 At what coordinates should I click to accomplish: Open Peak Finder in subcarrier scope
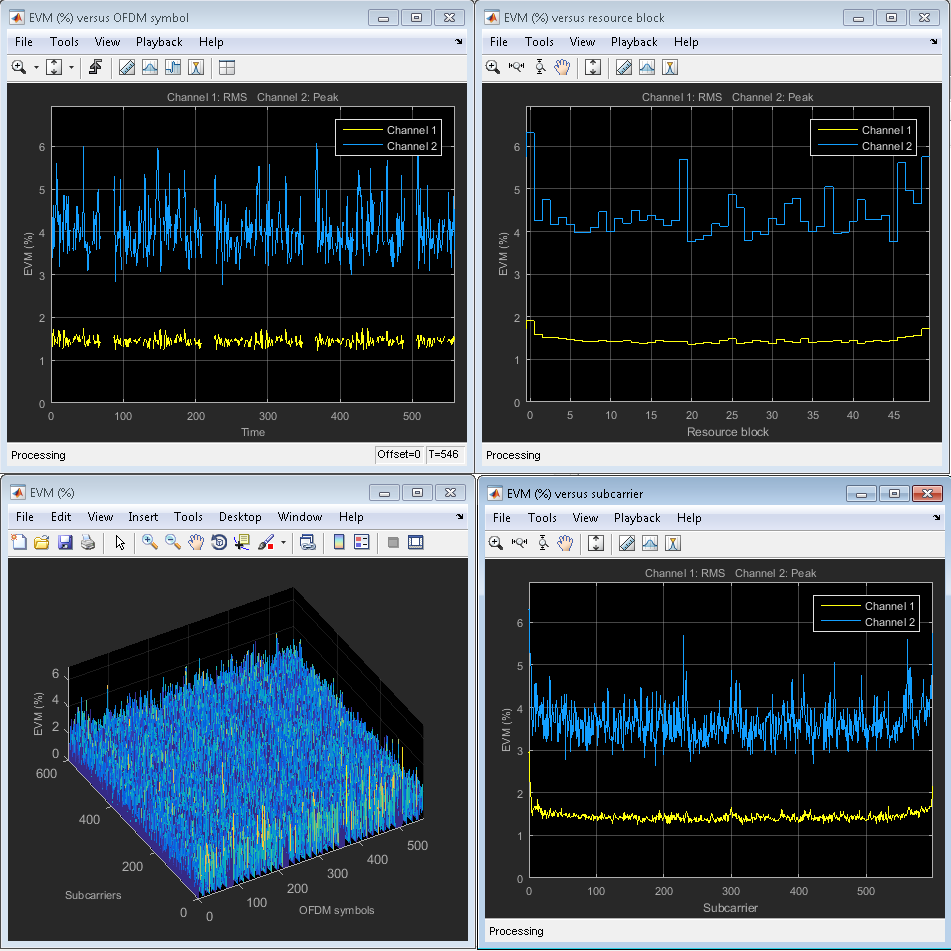(x=673, y=543)
